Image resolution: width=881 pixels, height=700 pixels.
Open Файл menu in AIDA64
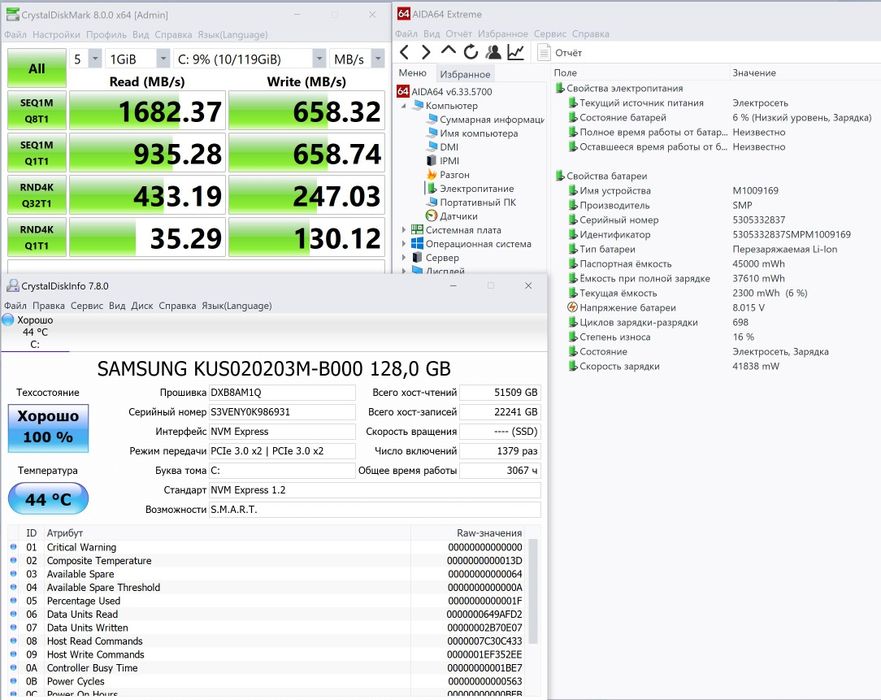406,34
